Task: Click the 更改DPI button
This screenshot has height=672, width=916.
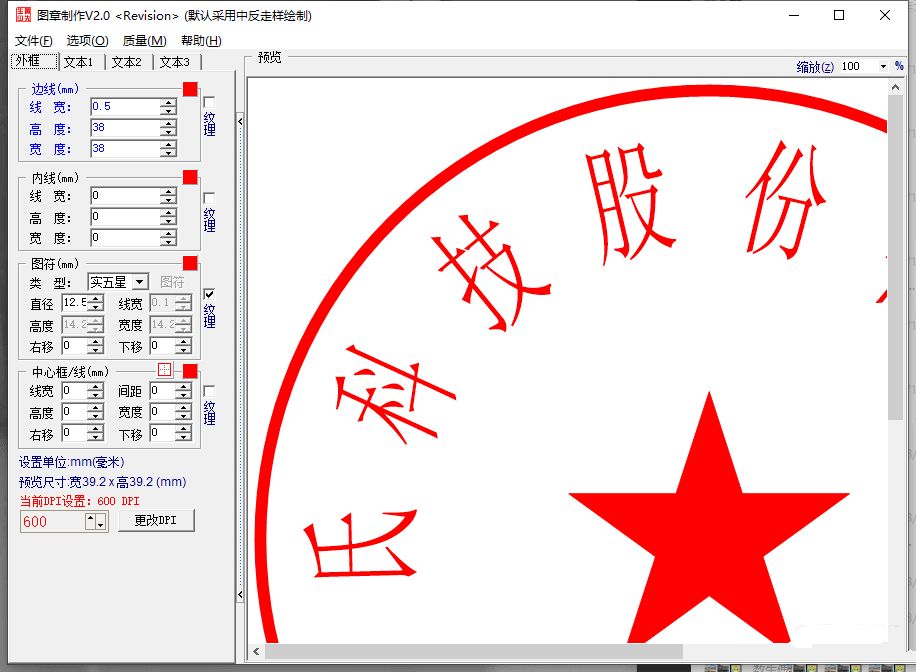Action: coord(157,521)
